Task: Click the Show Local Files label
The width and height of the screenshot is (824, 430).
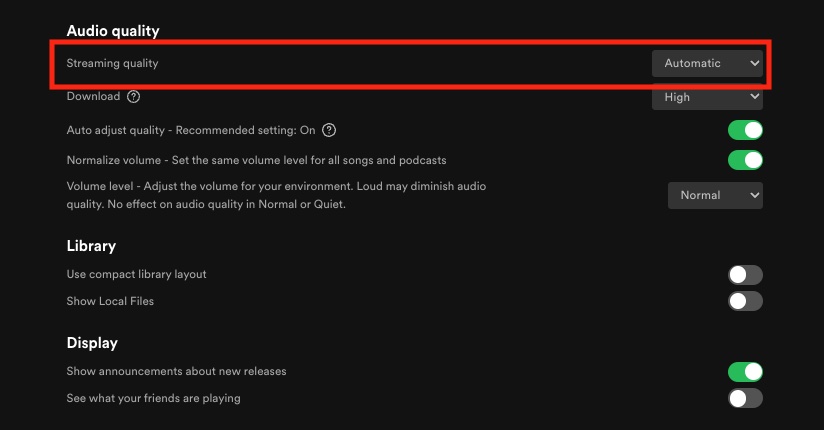Action: pos(110,301)
